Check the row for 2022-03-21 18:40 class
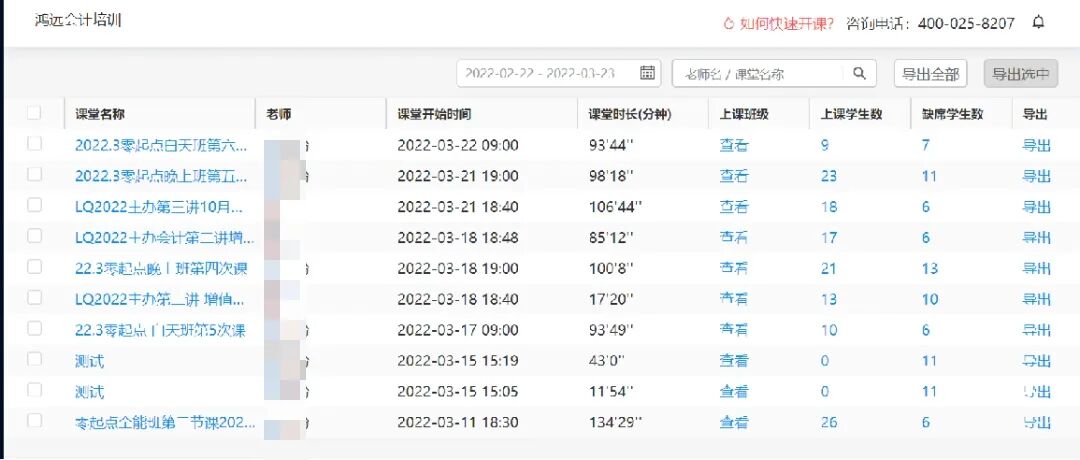This screenshot has height=460, width=1080. pyautogui.click(x=34, y=205)
